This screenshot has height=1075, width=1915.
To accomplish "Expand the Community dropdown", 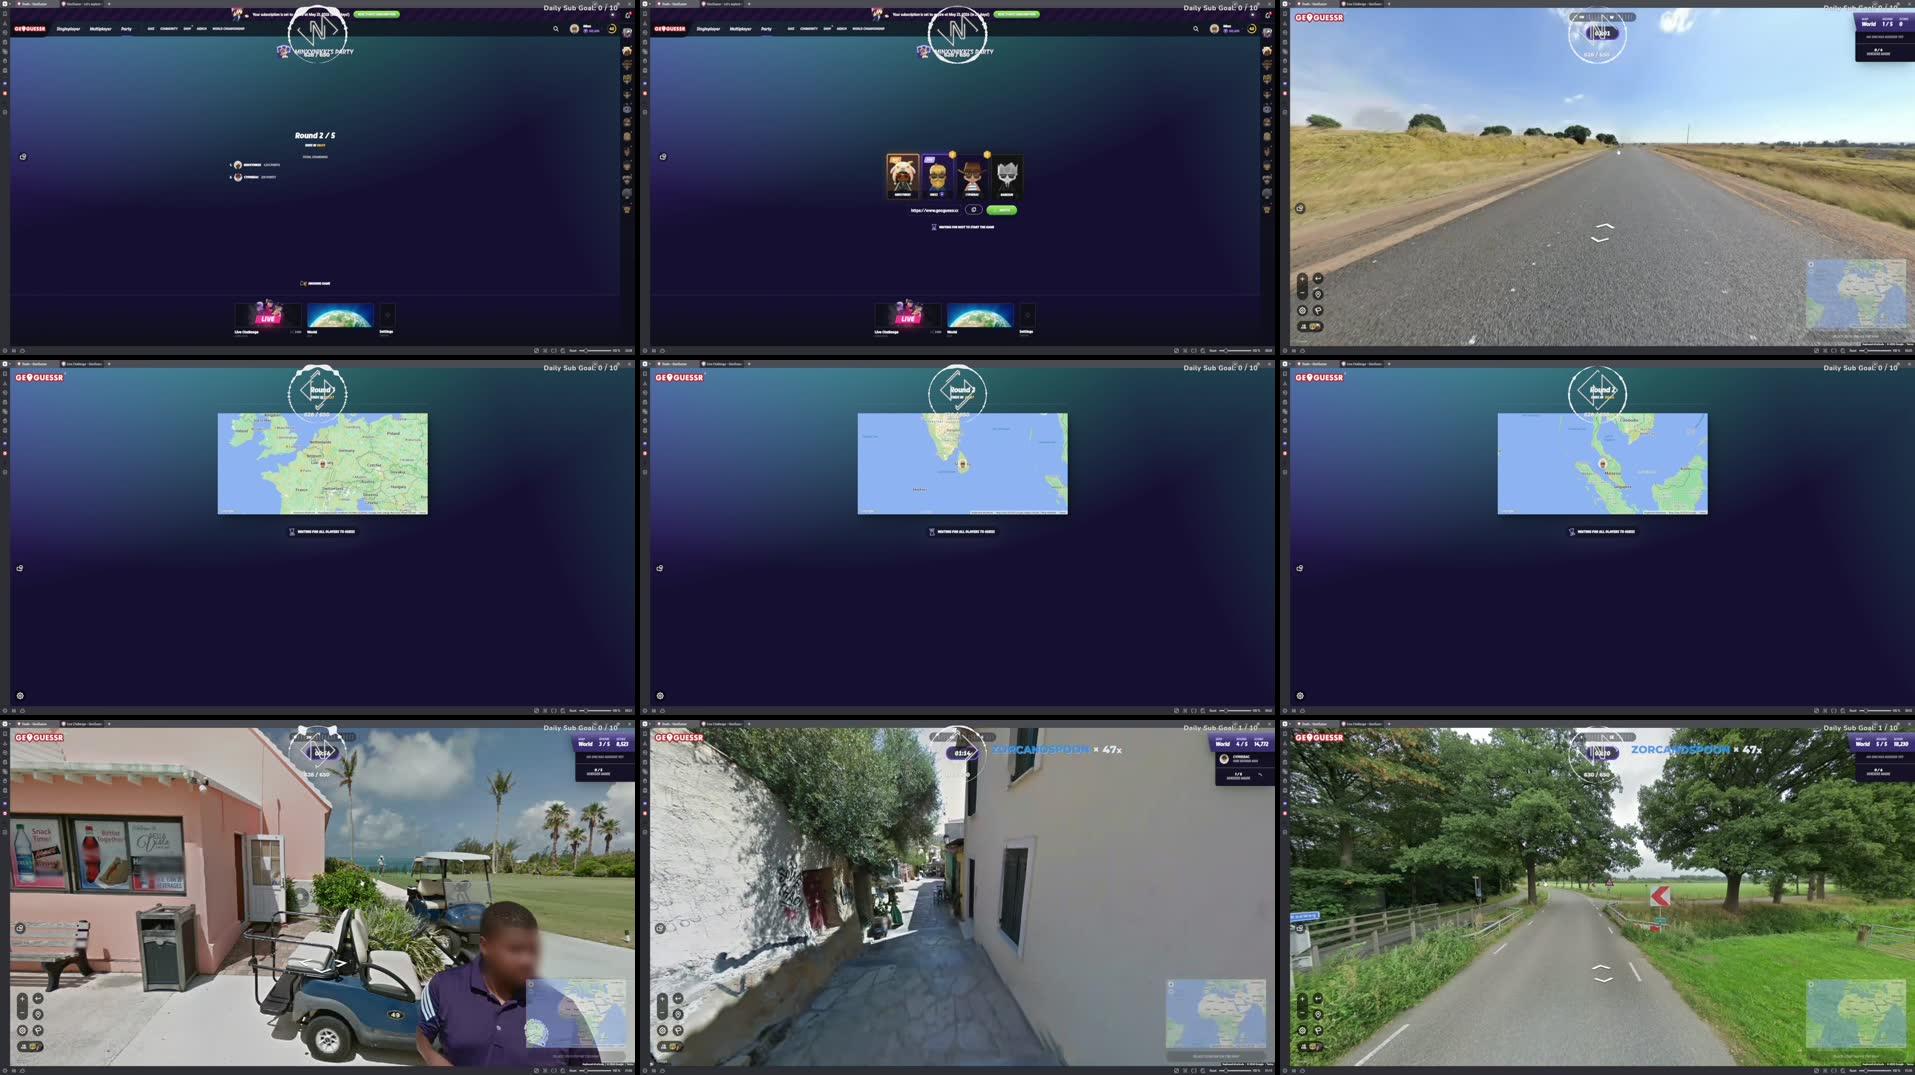I will tap(809, 29).
